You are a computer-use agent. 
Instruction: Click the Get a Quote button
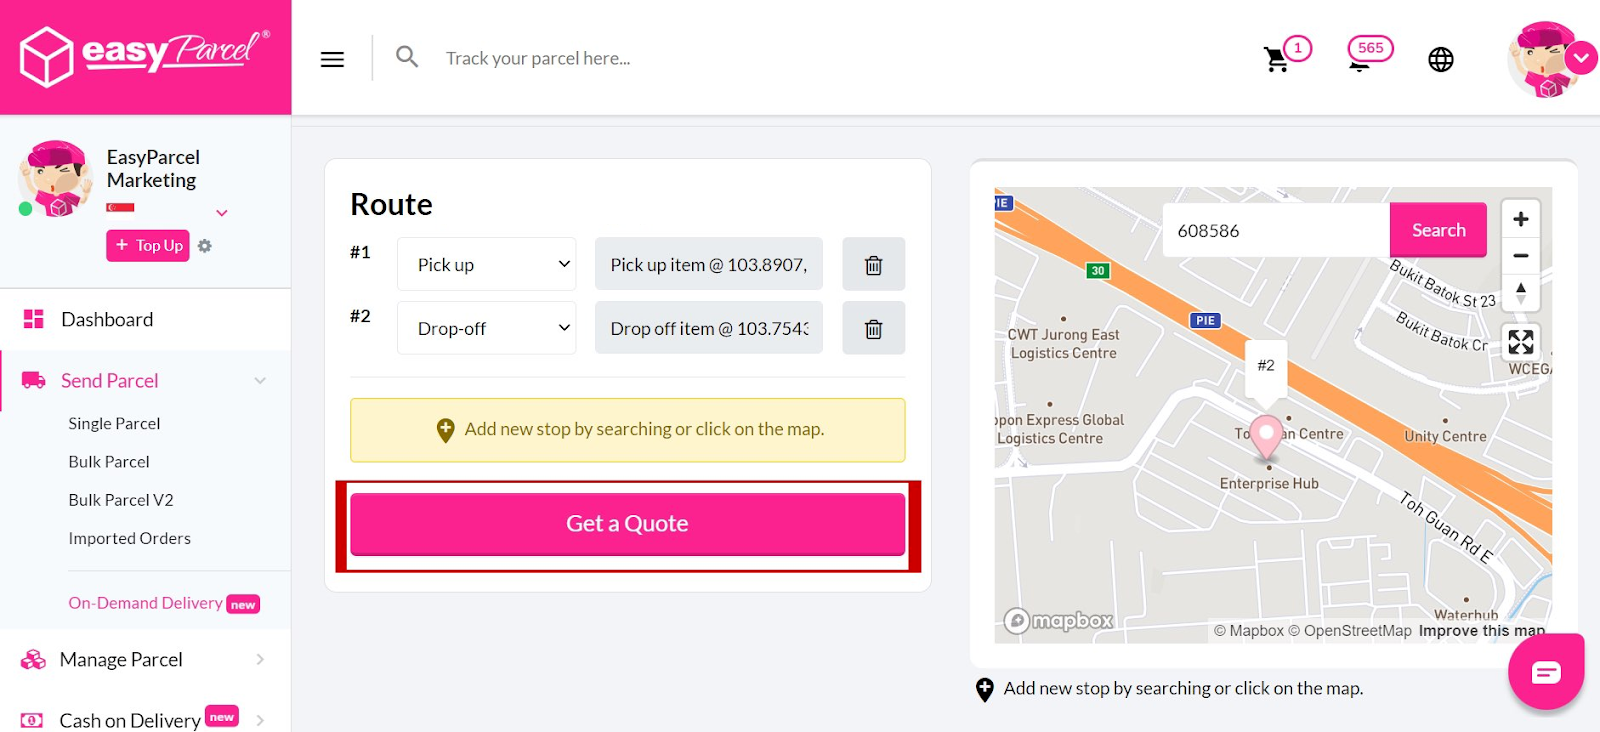tap(627, 522)
